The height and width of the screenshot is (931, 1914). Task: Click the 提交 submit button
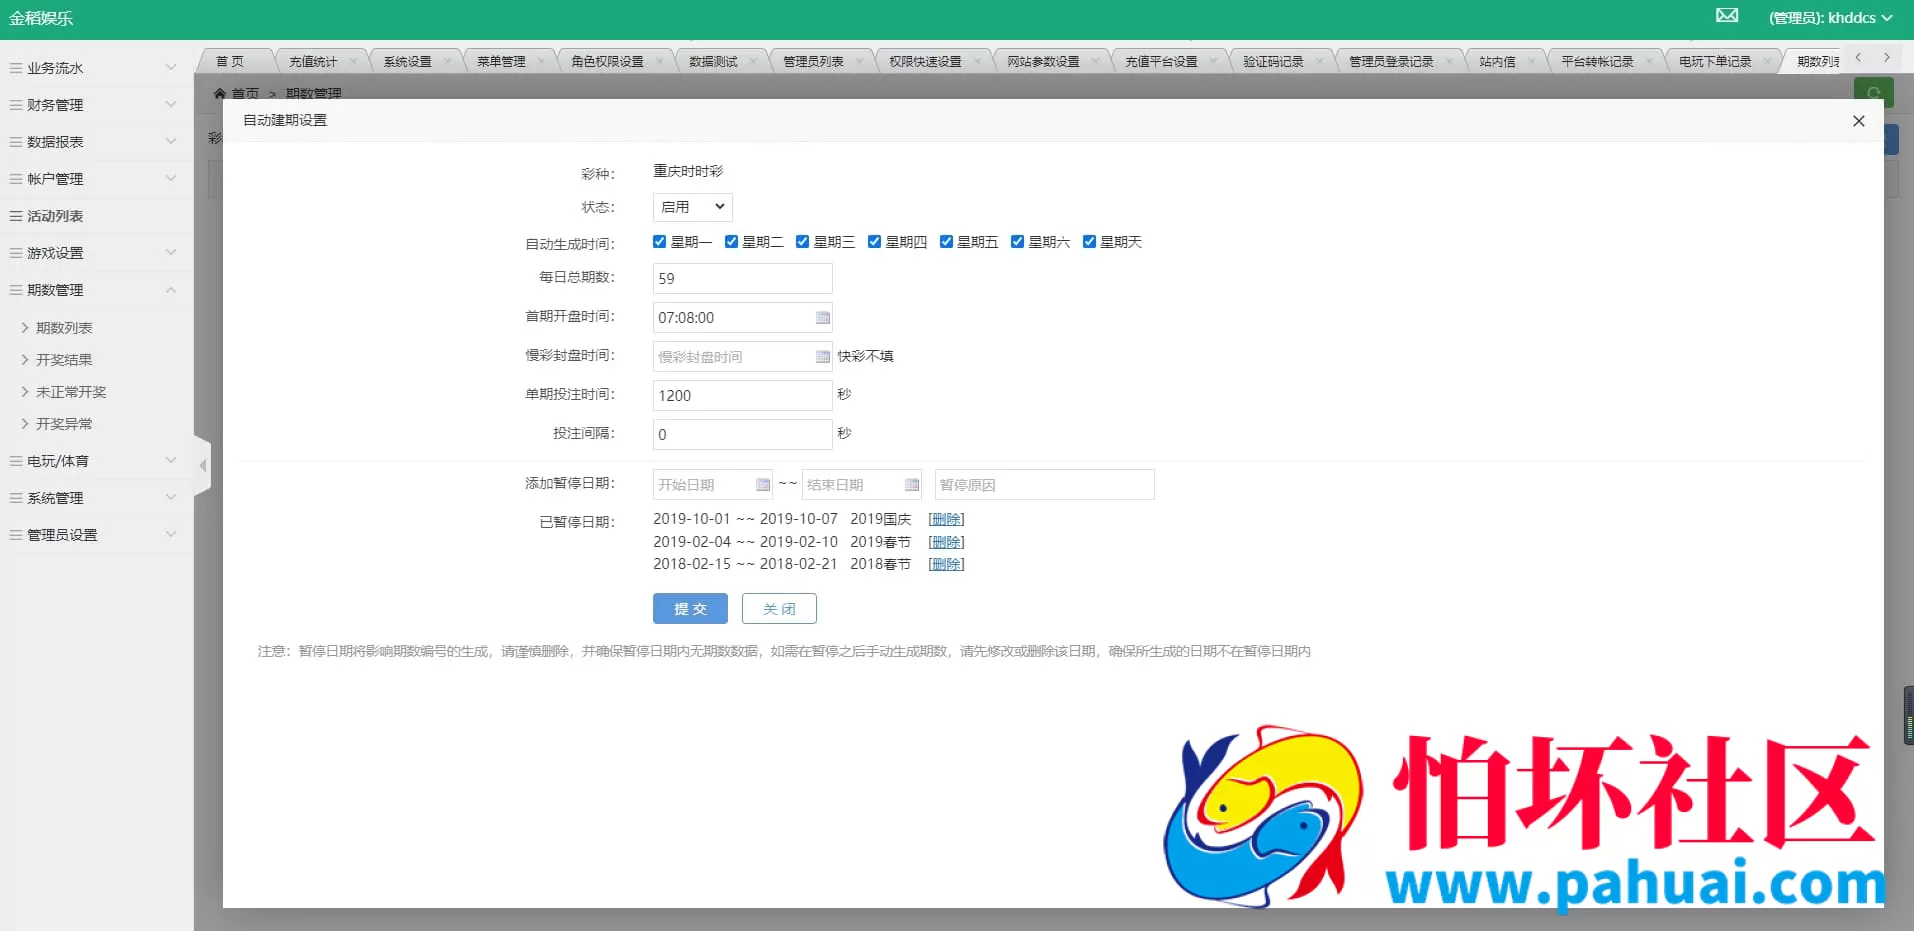coord(689,608)
